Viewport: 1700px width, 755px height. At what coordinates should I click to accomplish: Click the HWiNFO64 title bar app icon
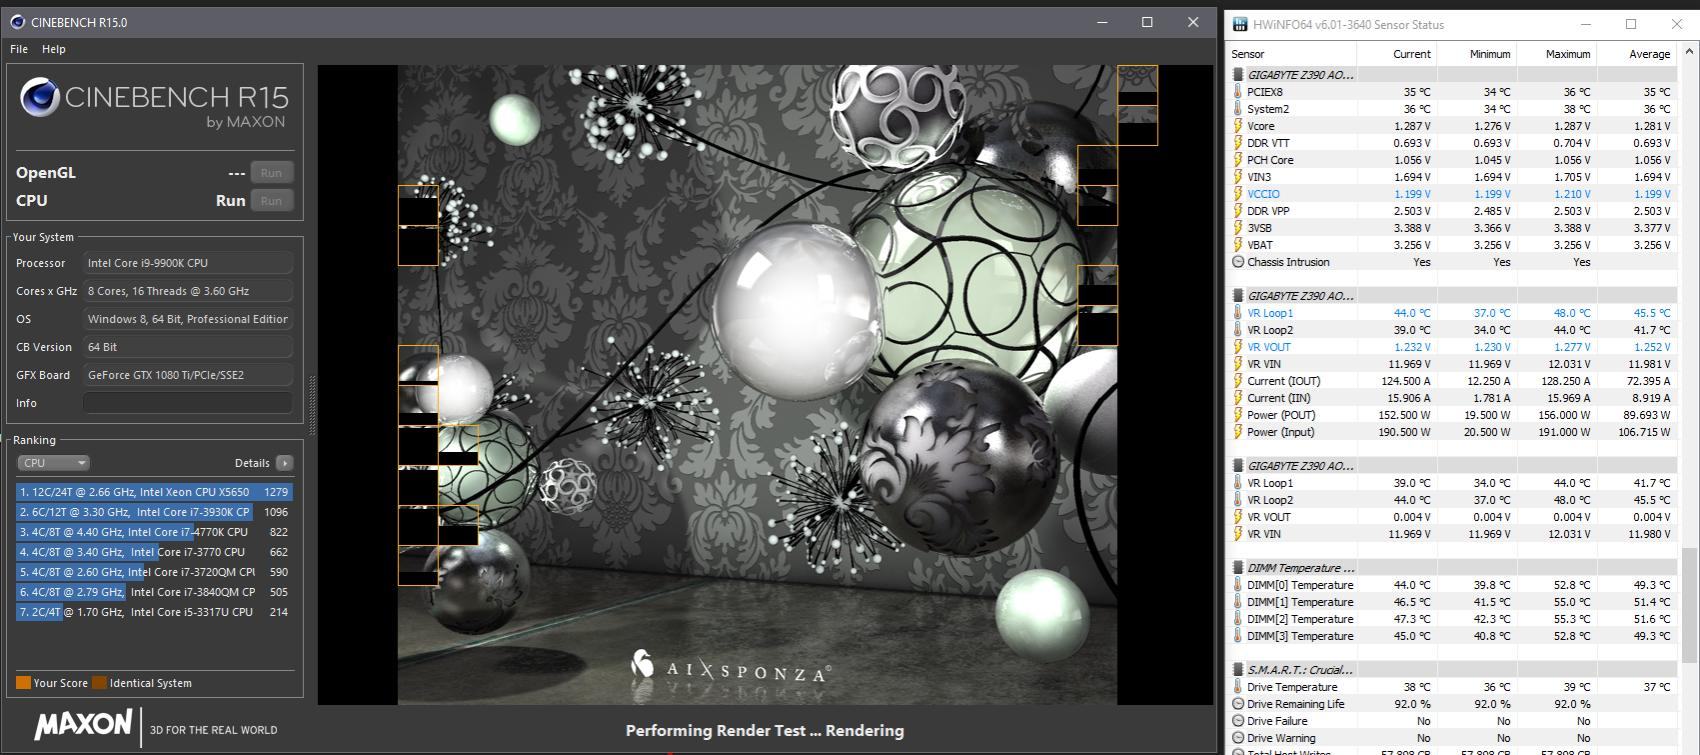(1240, 24)
